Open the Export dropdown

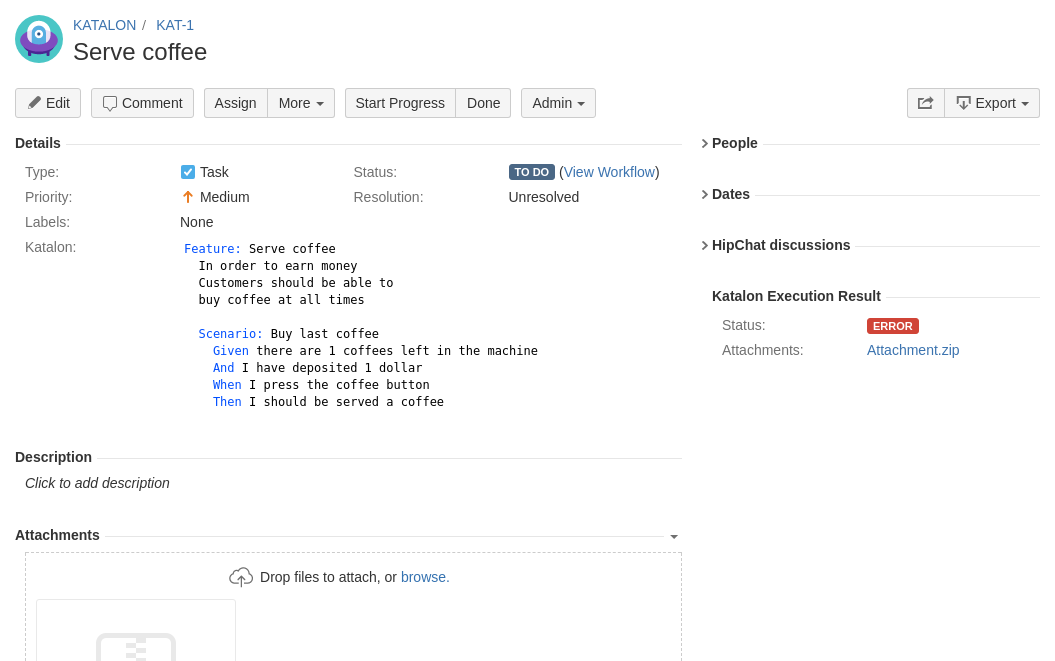point(992,103)
